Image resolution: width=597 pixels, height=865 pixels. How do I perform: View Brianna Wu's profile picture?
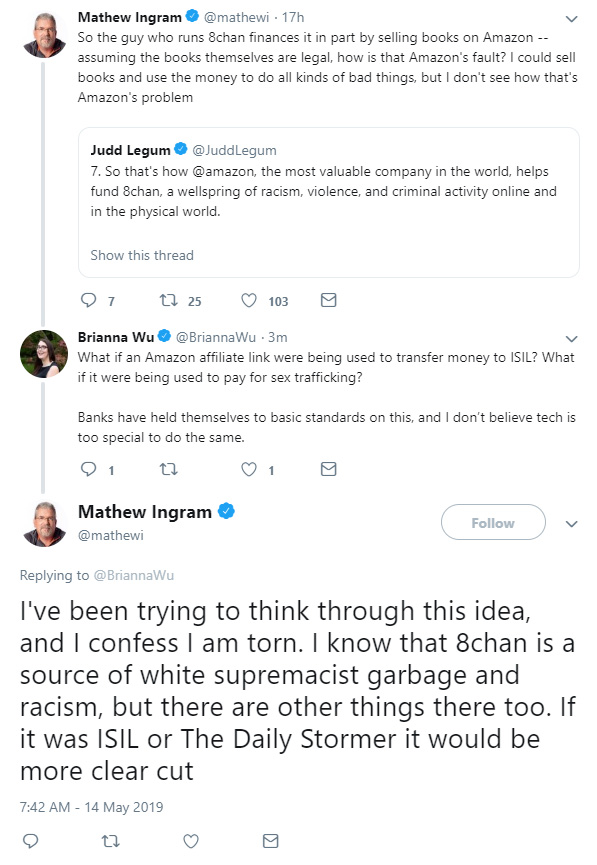[x=43, y=354]
